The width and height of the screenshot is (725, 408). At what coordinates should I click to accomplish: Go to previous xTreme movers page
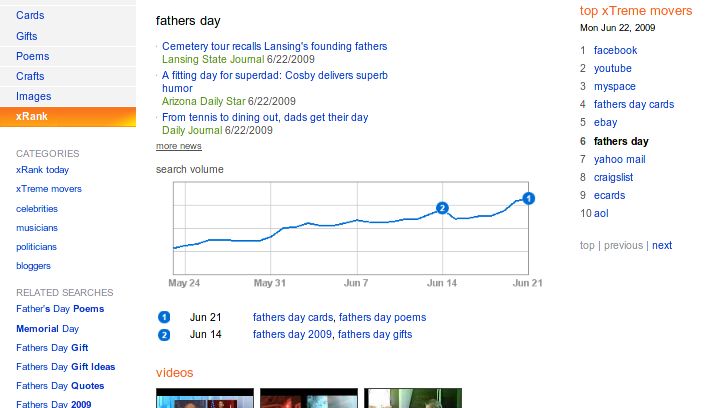pyautogui.click(x=623, y=245)
